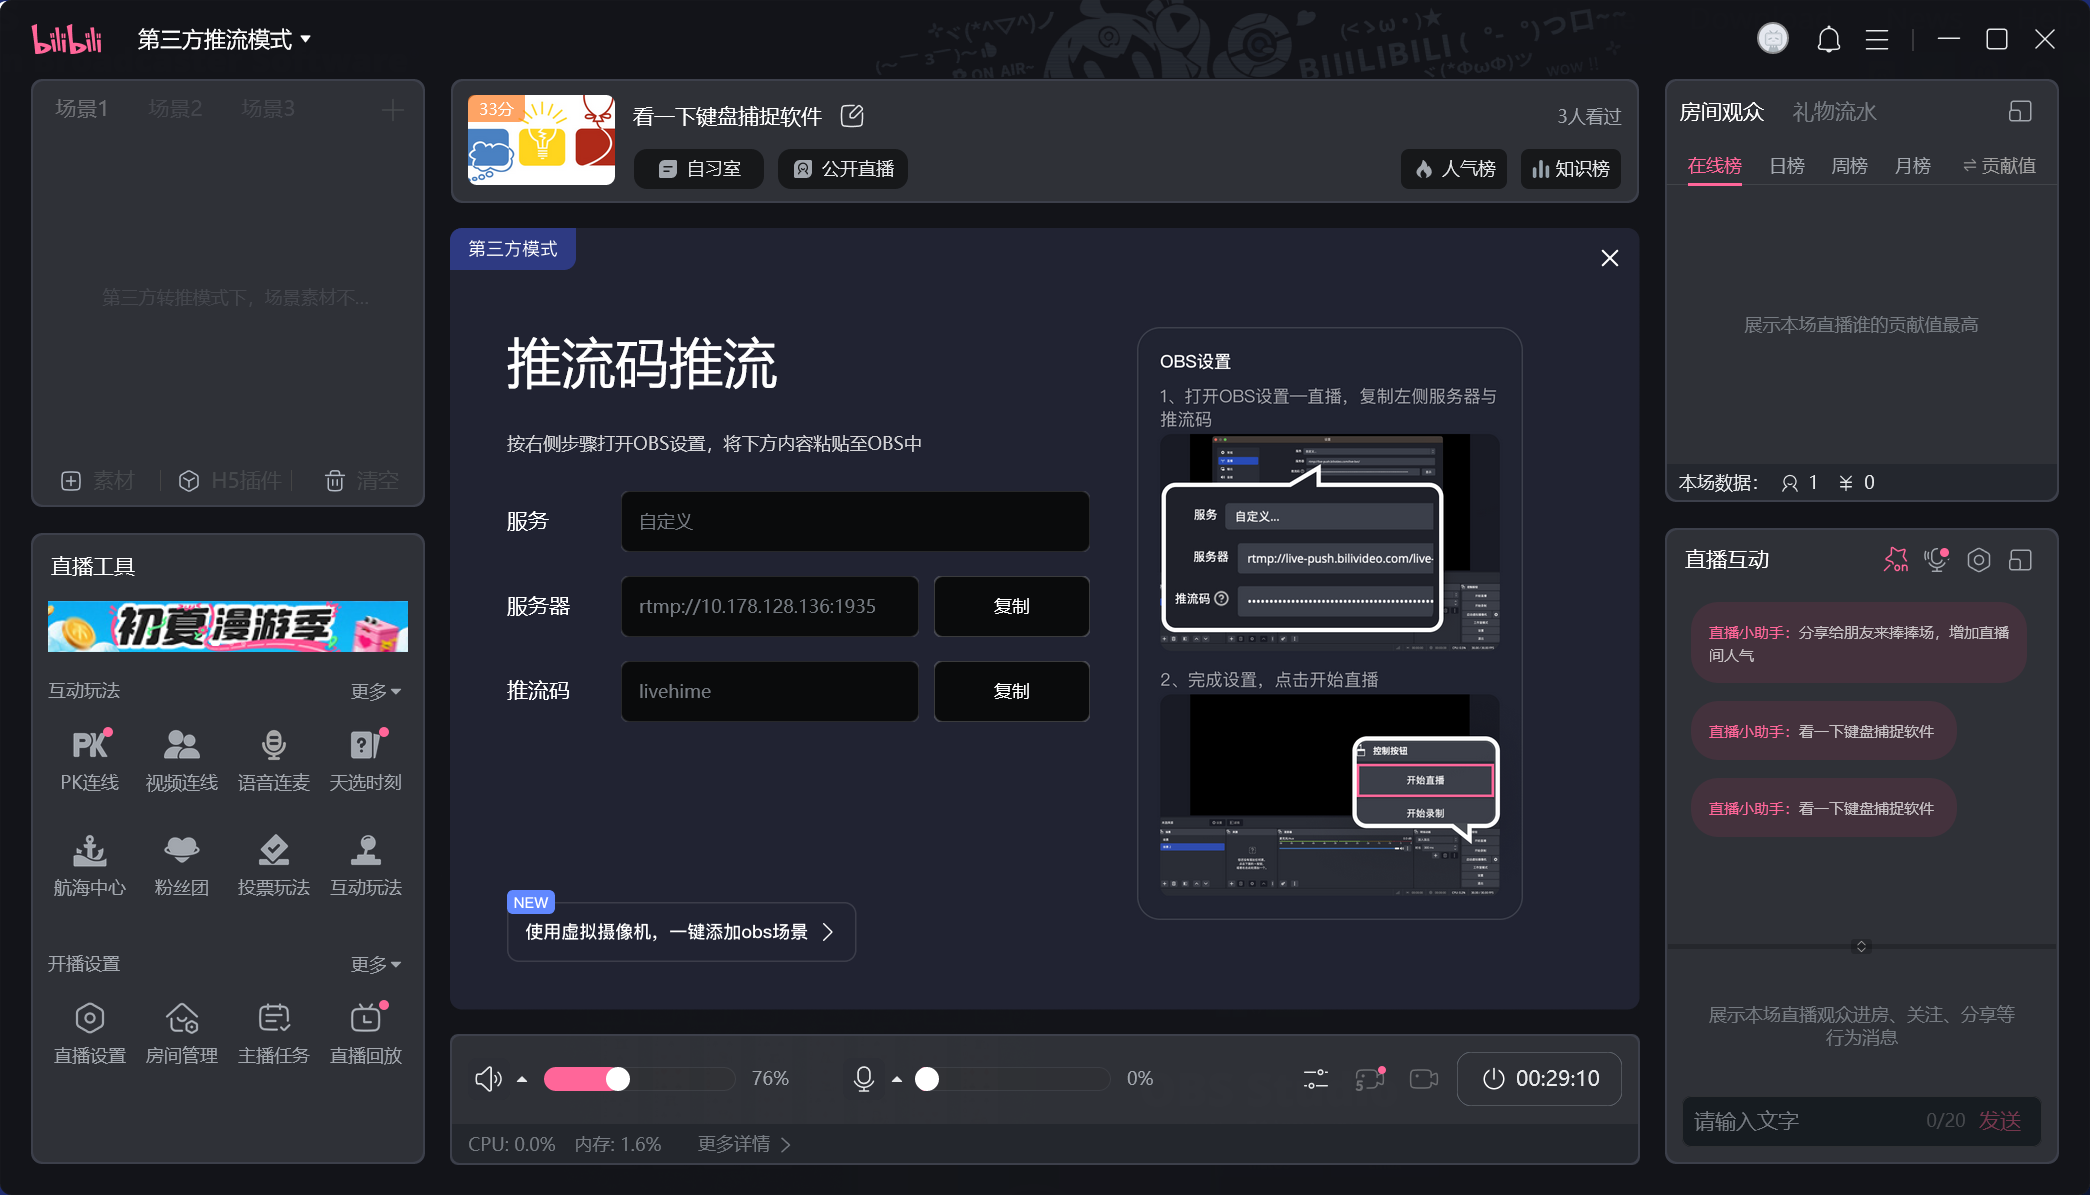Screen dimensions: 2090x1195
Task: Expand 更多 next to 开播设置
Action: tap(375, 964)
